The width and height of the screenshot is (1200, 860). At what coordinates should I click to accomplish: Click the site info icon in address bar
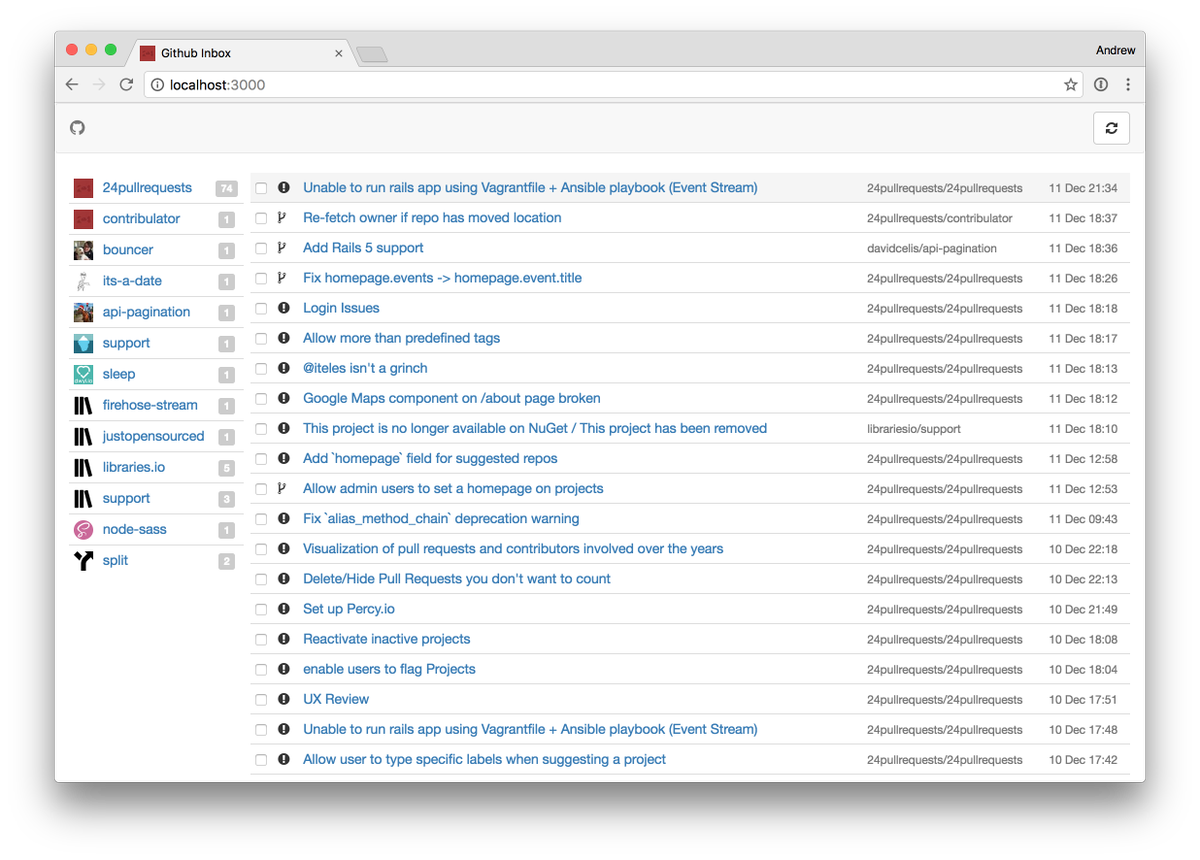[157, 85]
